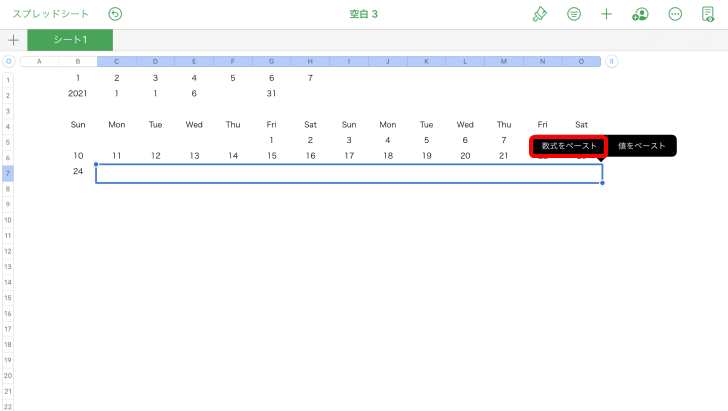Tap the column resize handle icon

(611, 61)
